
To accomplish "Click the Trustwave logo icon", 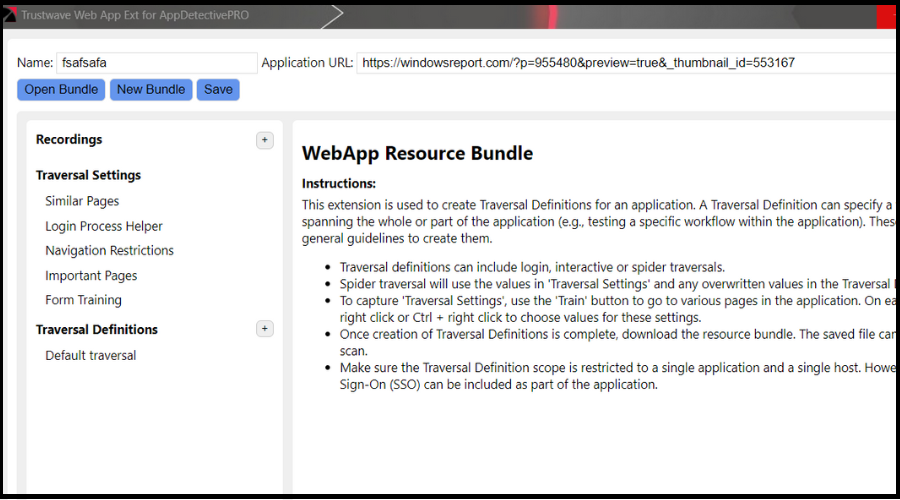I will pyautogui.click(x=10, y=15).
